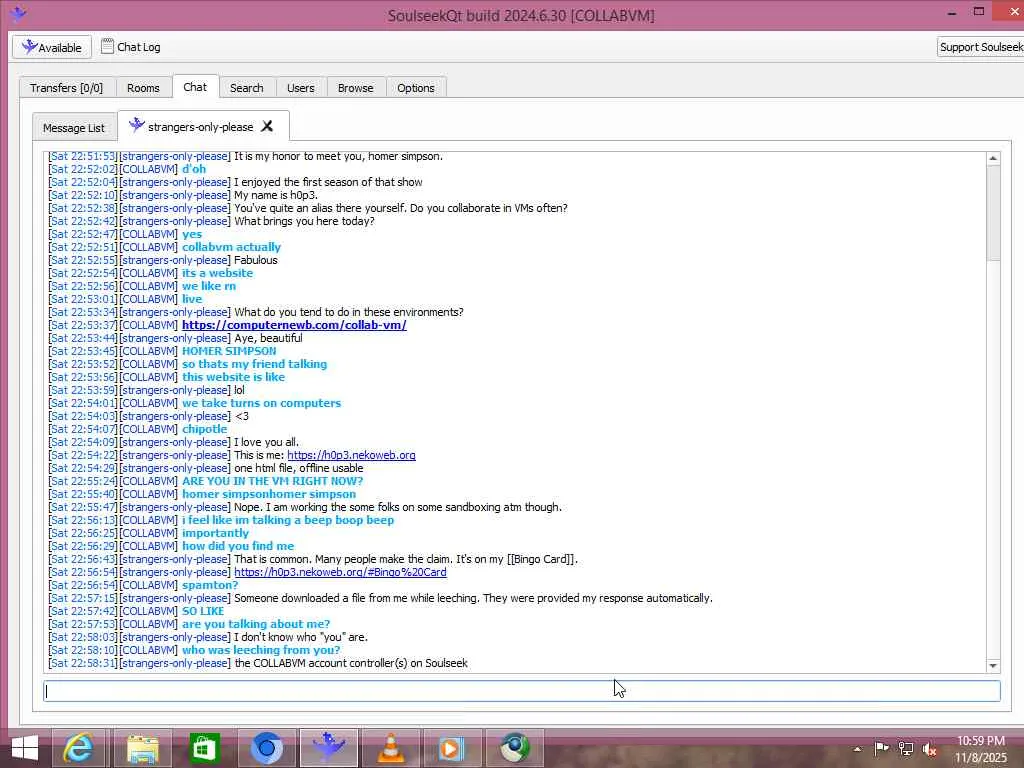The width and height of the screenshot is (1024, 768).
Task: Switch to the Rooms tab
Action: coord(143,88)
